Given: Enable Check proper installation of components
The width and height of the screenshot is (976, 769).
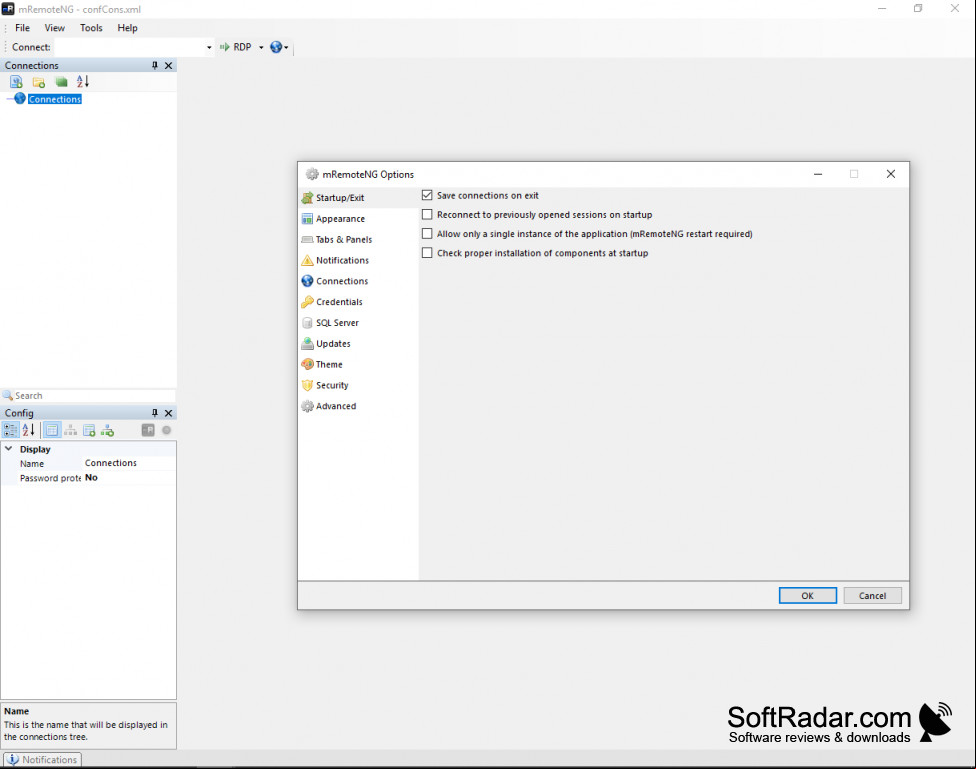Looking at the screenshot, I should [427, 253].
